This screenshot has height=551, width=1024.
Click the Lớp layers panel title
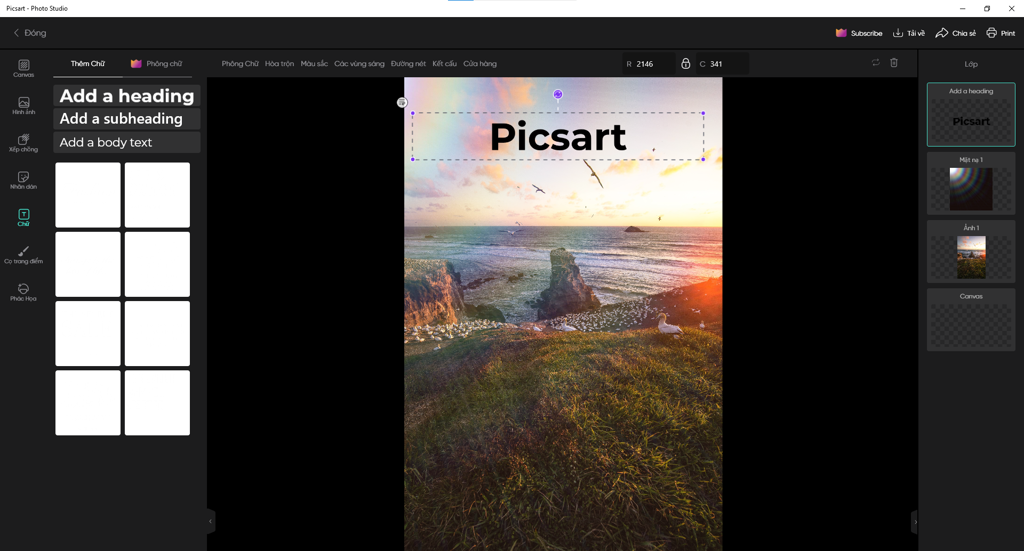click(971, 64)
